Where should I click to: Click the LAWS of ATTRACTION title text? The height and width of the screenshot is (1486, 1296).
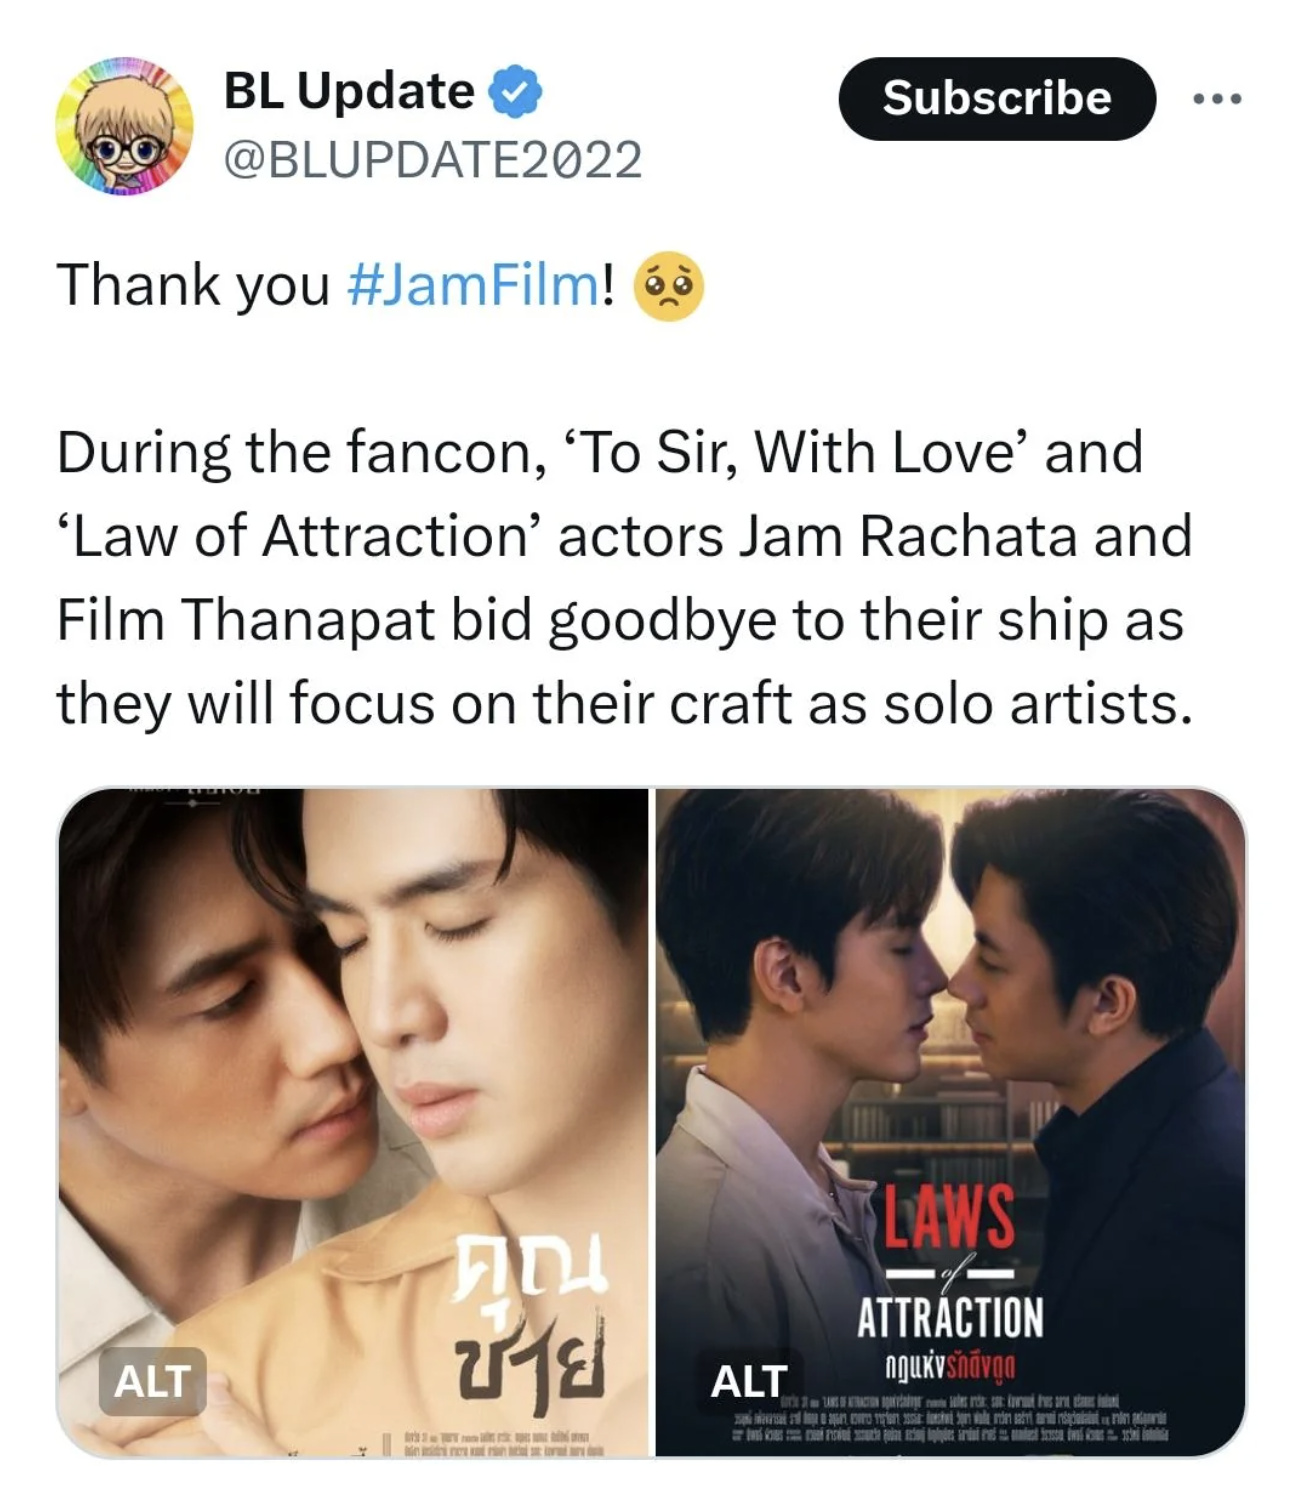[x=950, y=1262]
